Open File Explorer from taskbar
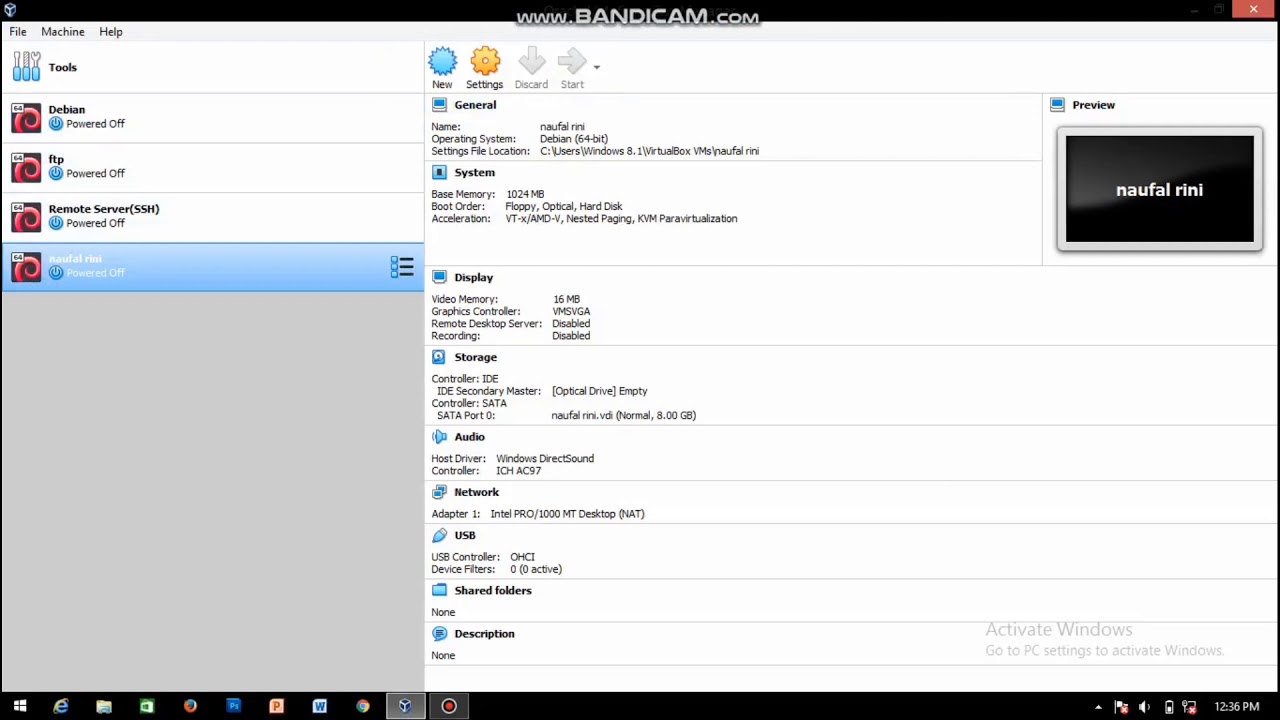1280x720 pixels. (104, 706)
